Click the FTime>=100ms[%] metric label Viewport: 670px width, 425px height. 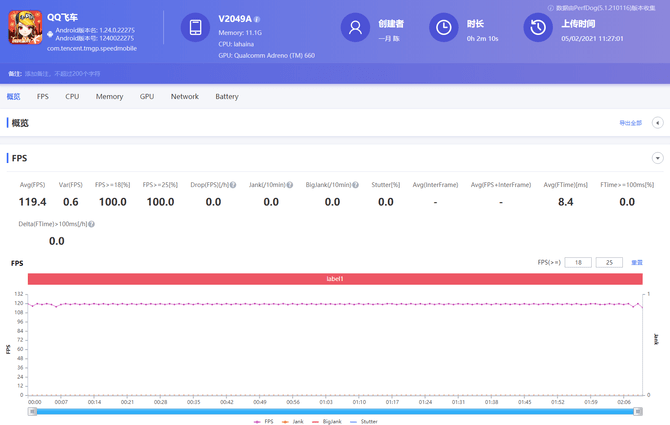coord(627,185)
